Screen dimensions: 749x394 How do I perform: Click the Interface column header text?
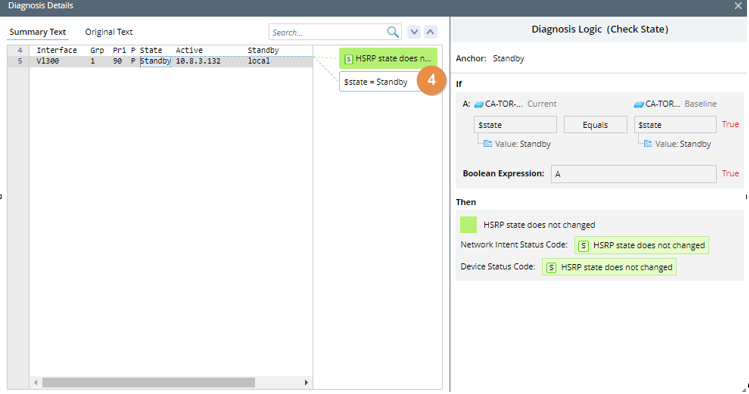[x=56, y=50]
